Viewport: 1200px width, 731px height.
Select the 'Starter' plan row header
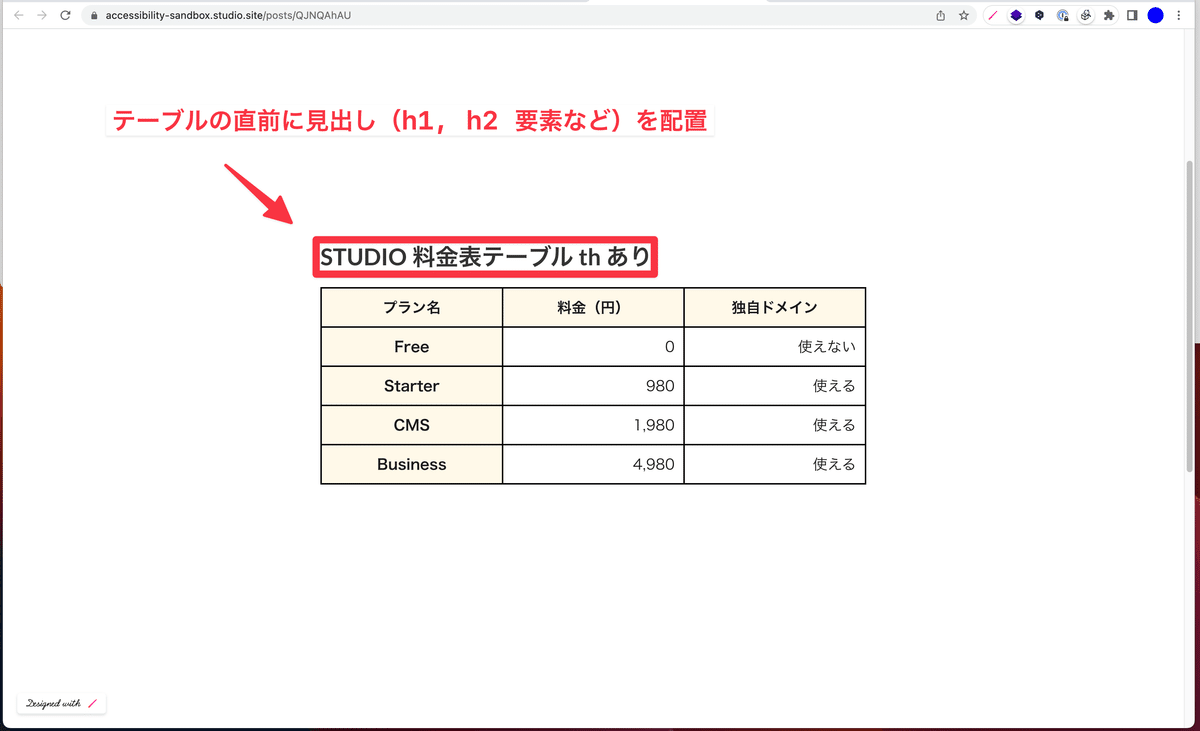pyautogui.click(x=412, y=386)
